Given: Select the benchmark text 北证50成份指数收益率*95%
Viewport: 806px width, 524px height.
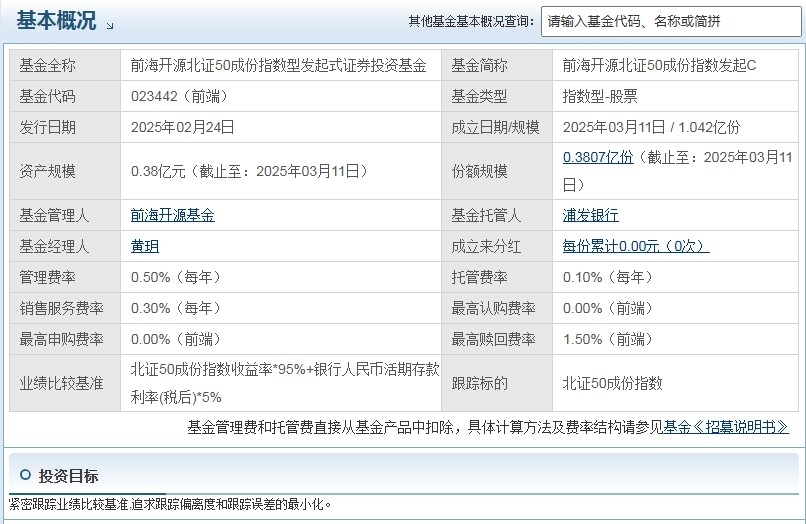Looking at the screenshot, I should point(218,369).
